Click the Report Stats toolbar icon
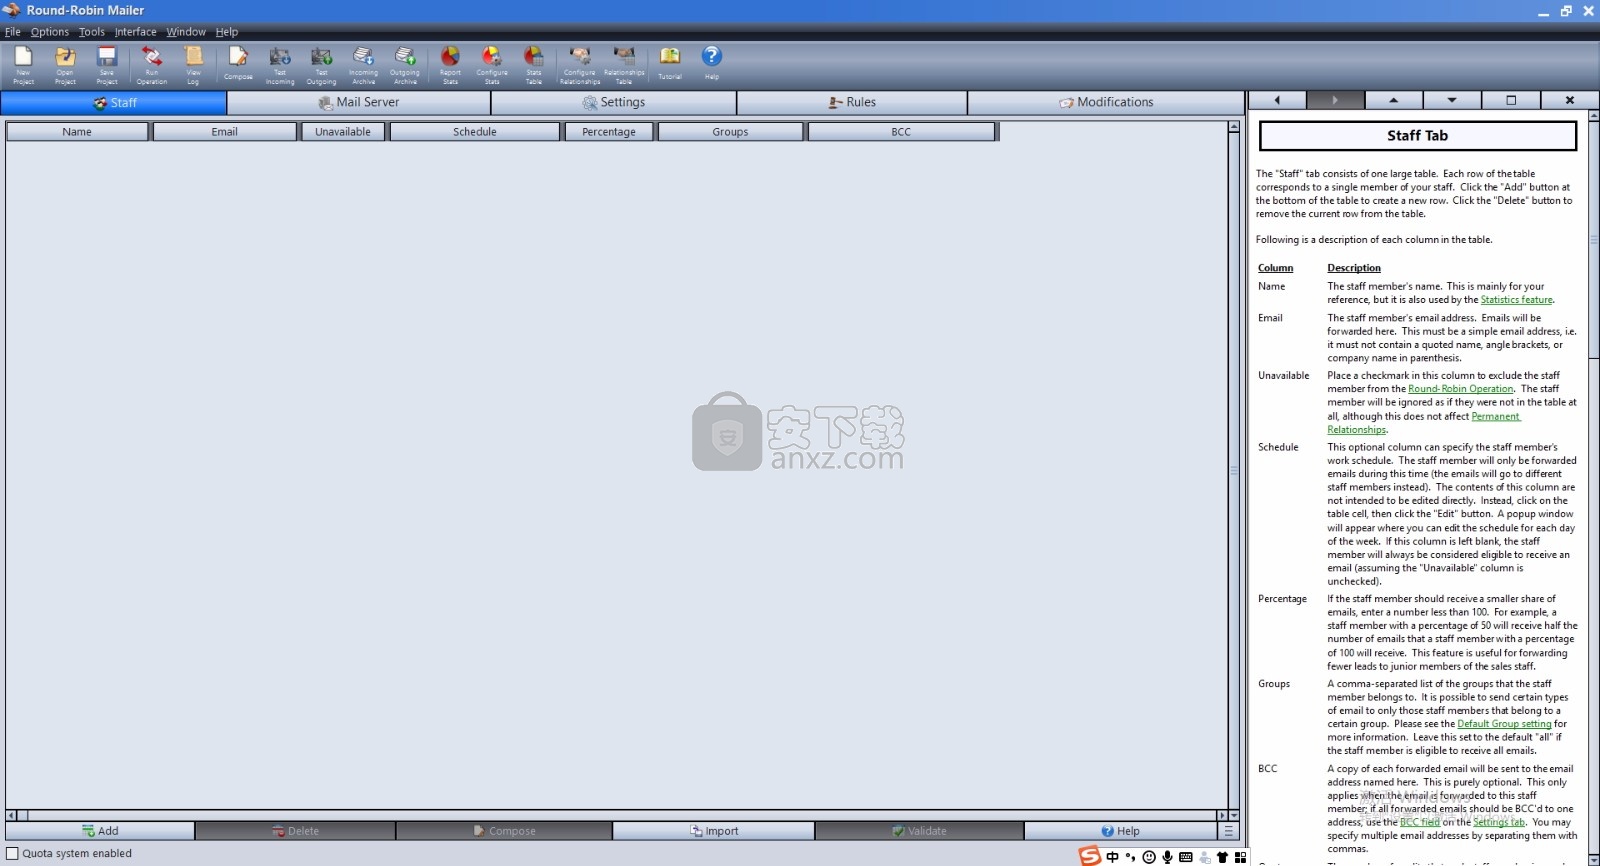1600x866 pixels. (x=450, y=65)
